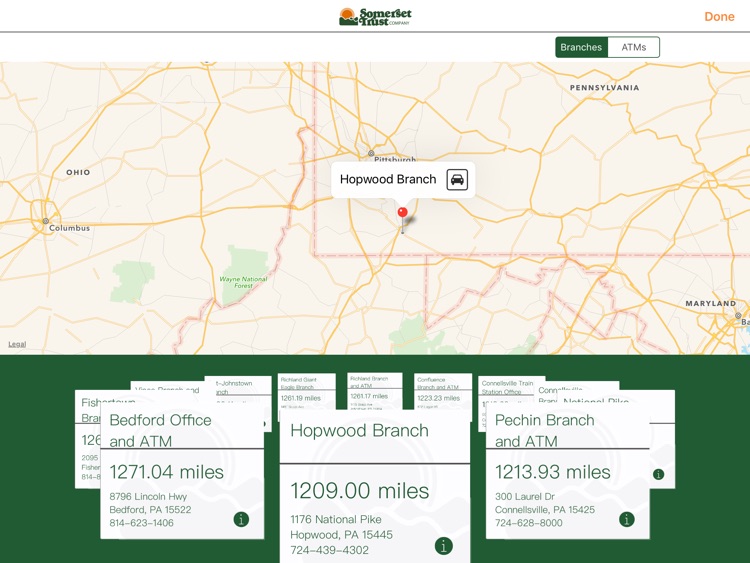Image resolution: width=750 pixels, height=563 pixels.
Task: Select the Richland Branch and ATM card
Action: click(x=375, y=390)
